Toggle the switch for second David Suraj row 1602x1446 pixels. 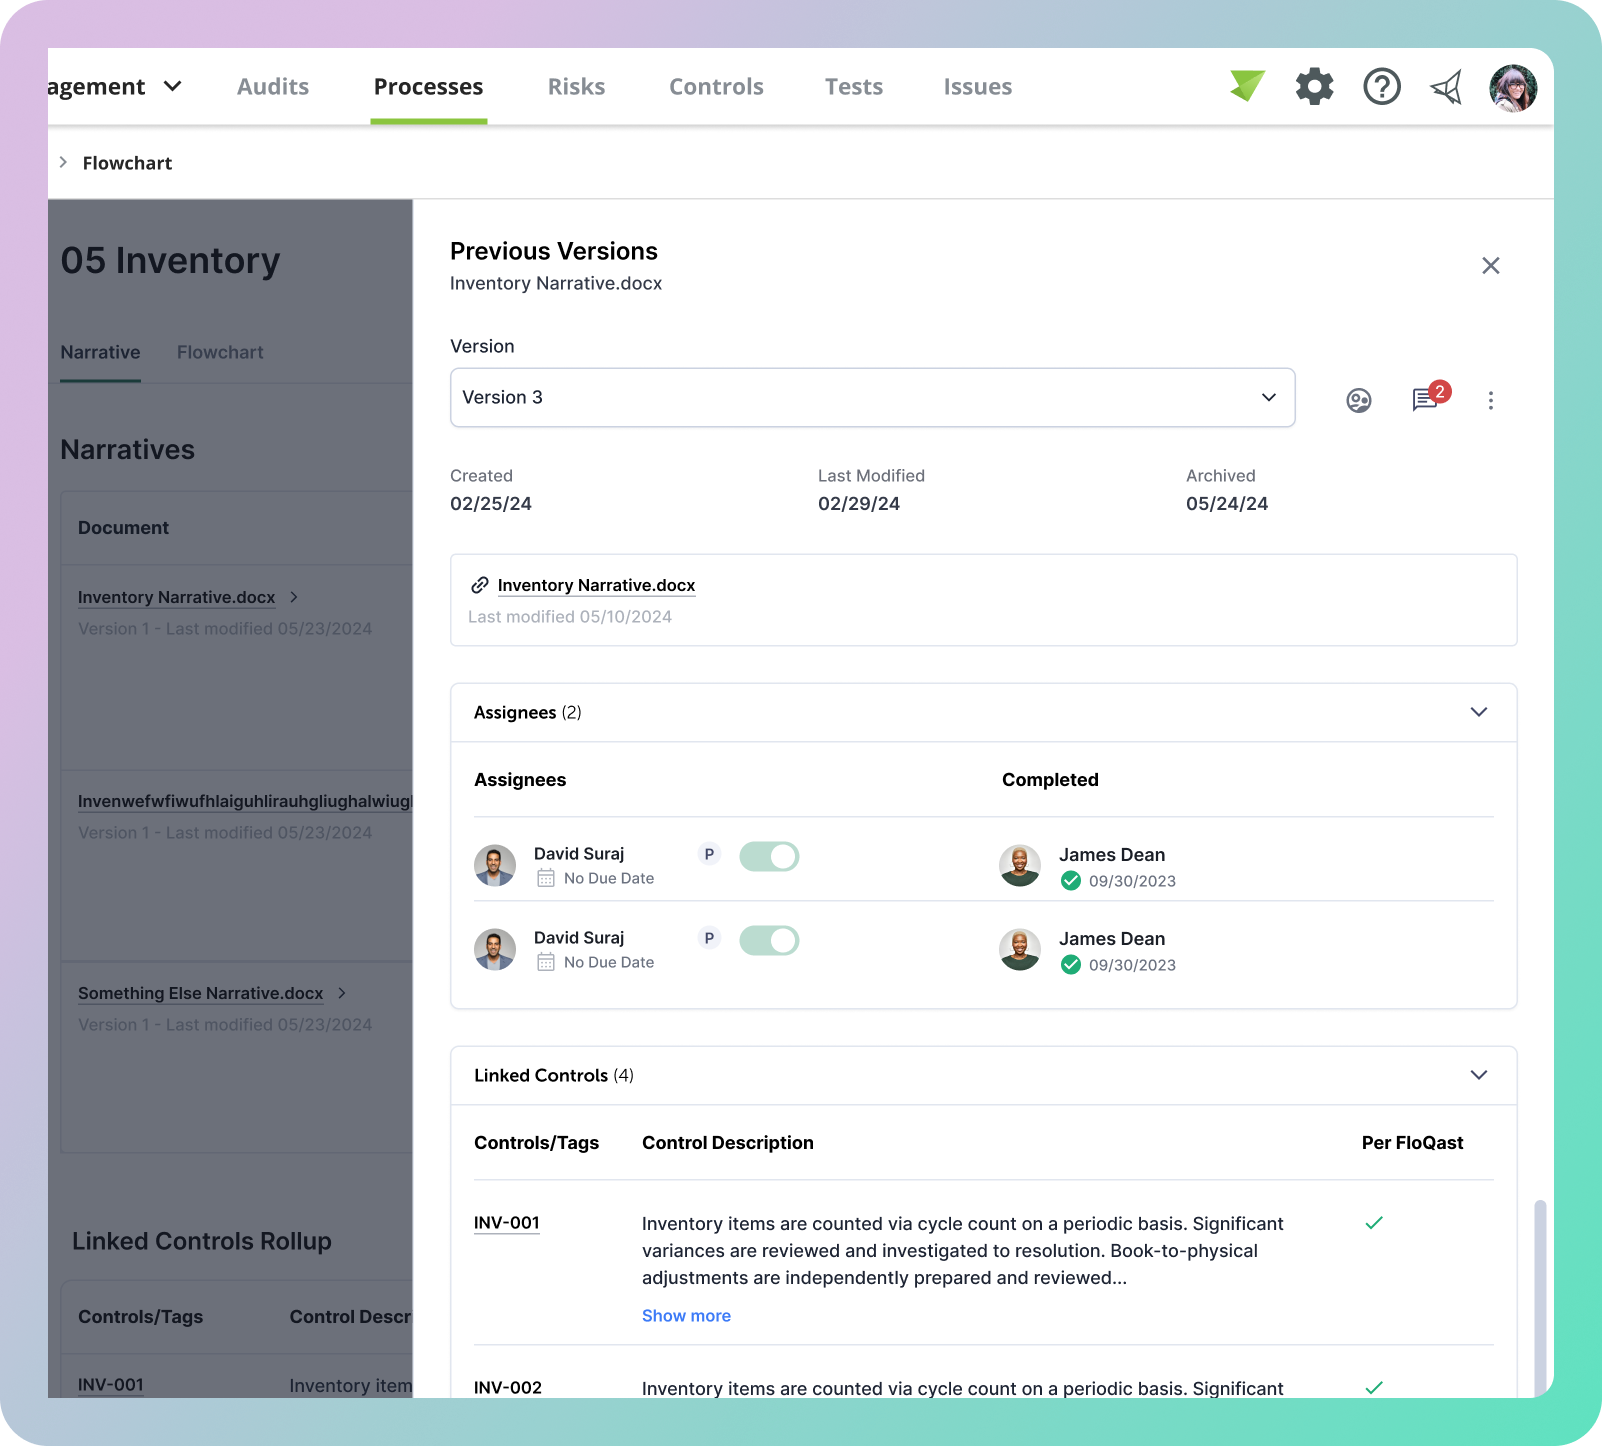tap(769, 940)
